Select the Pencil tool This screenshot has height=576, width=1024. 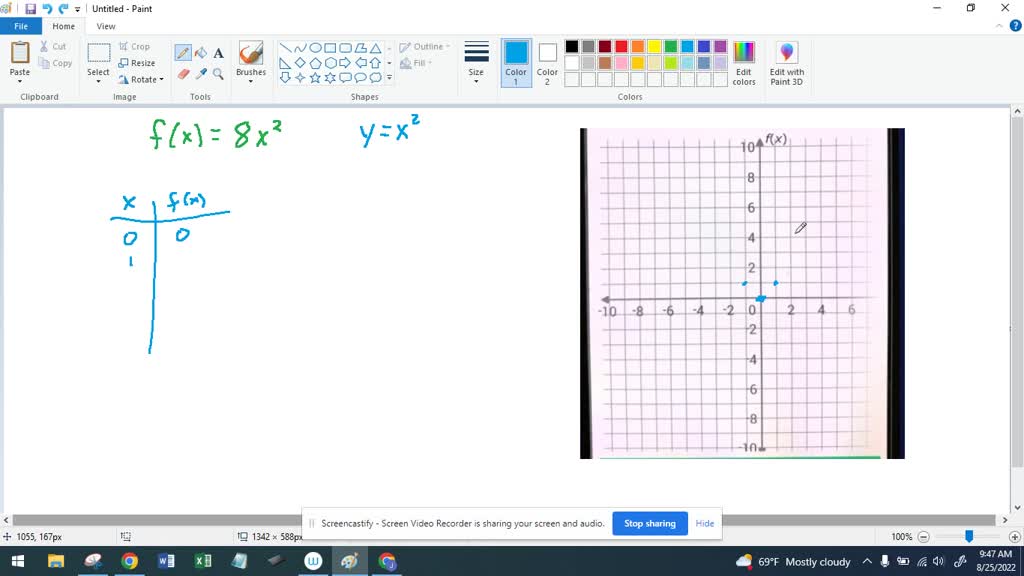[182, 52]
